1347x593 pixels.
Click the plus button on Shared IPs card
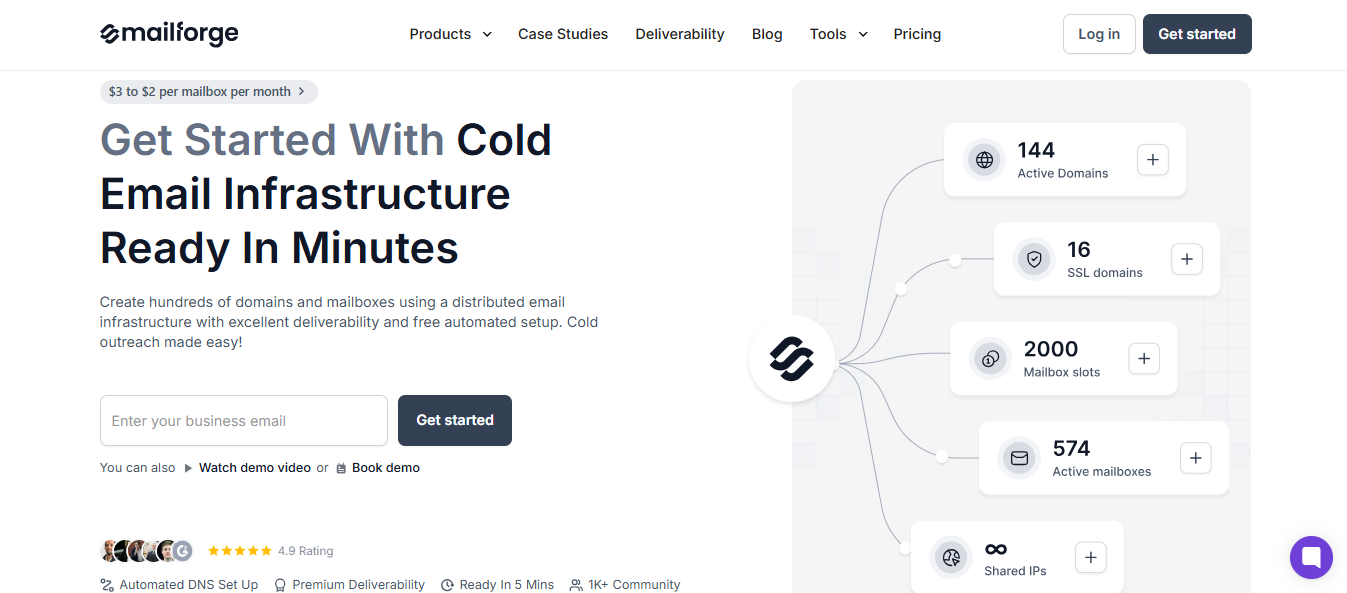[x=1090, y=557]
